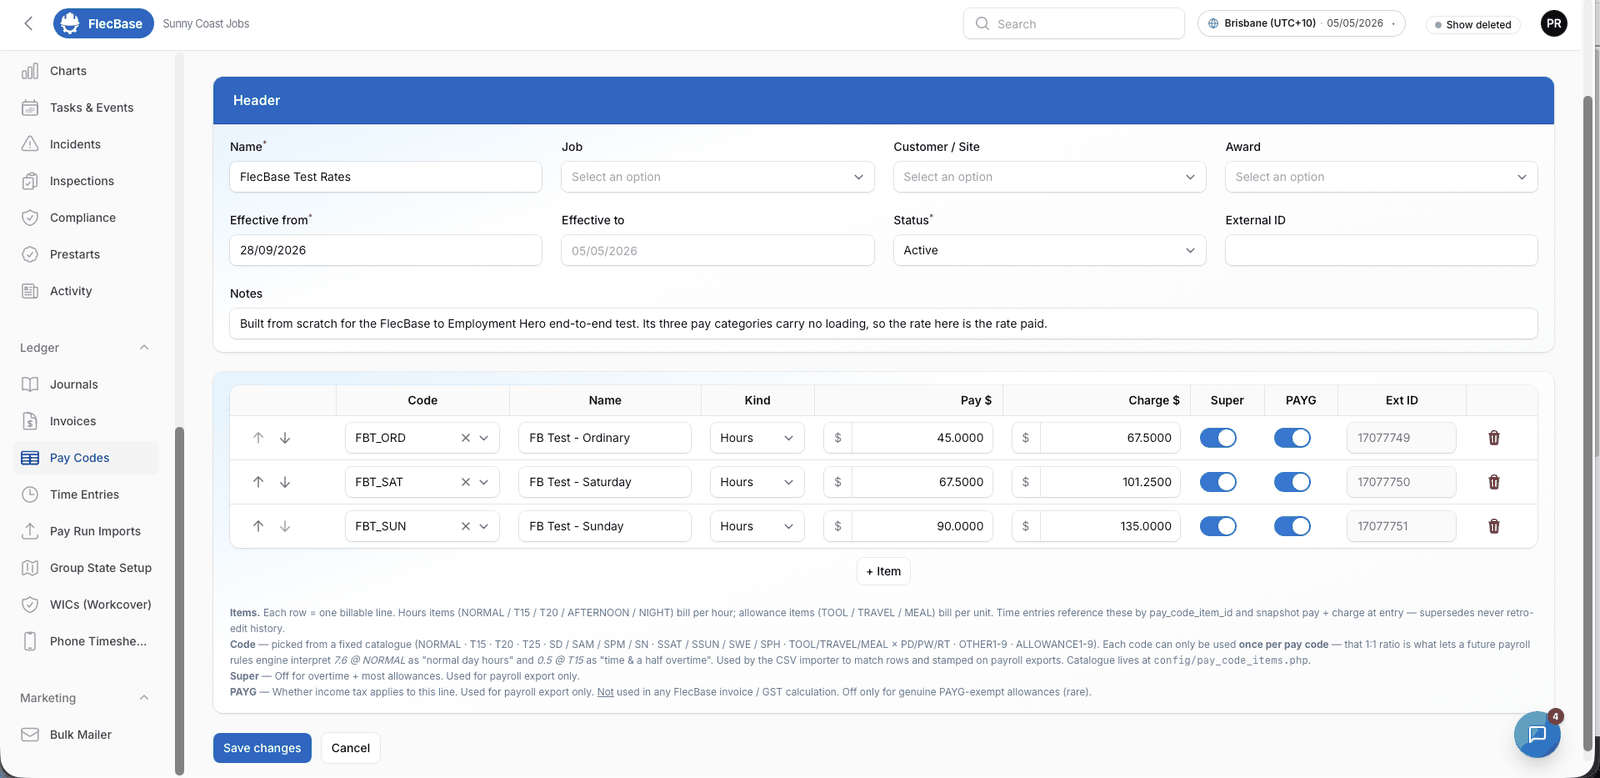The width and height of the screenshot is (1600, 778).
Task: Collapse the Ledger sidebar section
Action: point(144,348)
